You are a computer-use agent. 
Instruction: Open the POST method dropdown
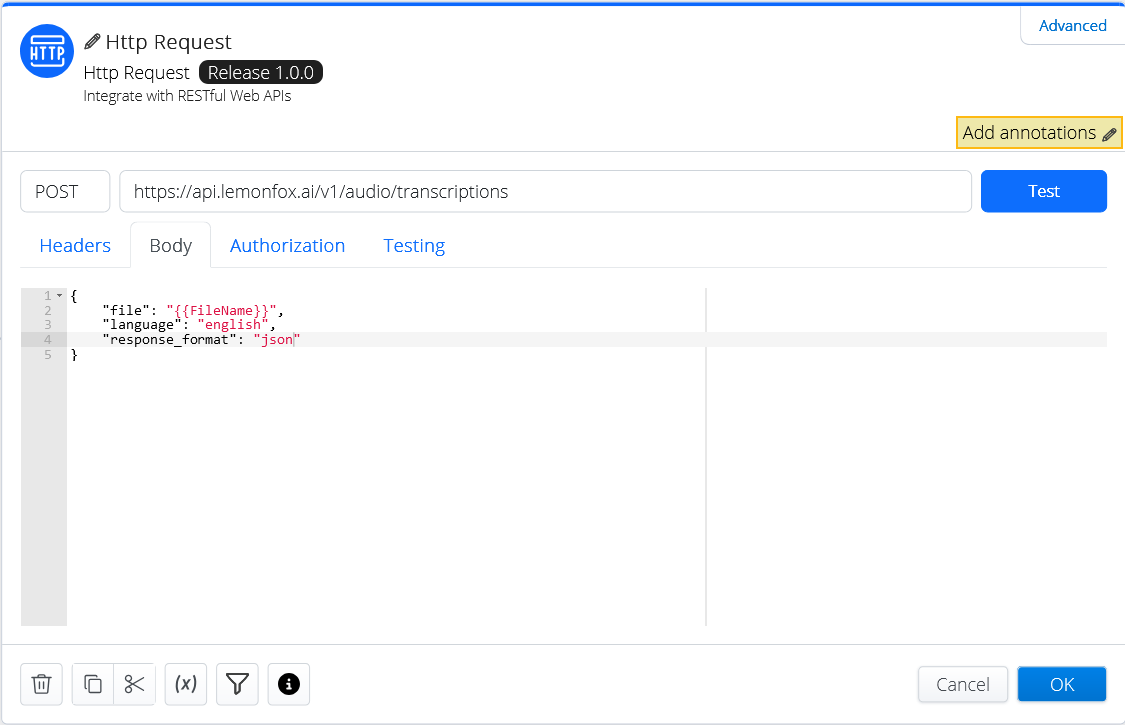(65, 191)
